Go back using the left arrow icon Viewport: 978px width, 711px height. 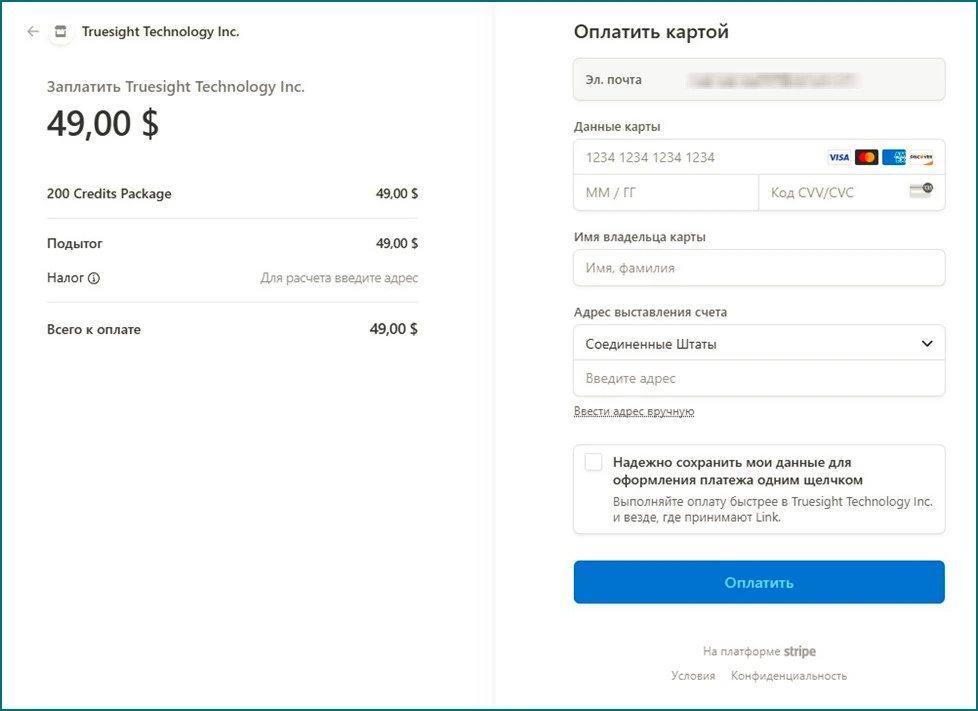coord(33,31)
